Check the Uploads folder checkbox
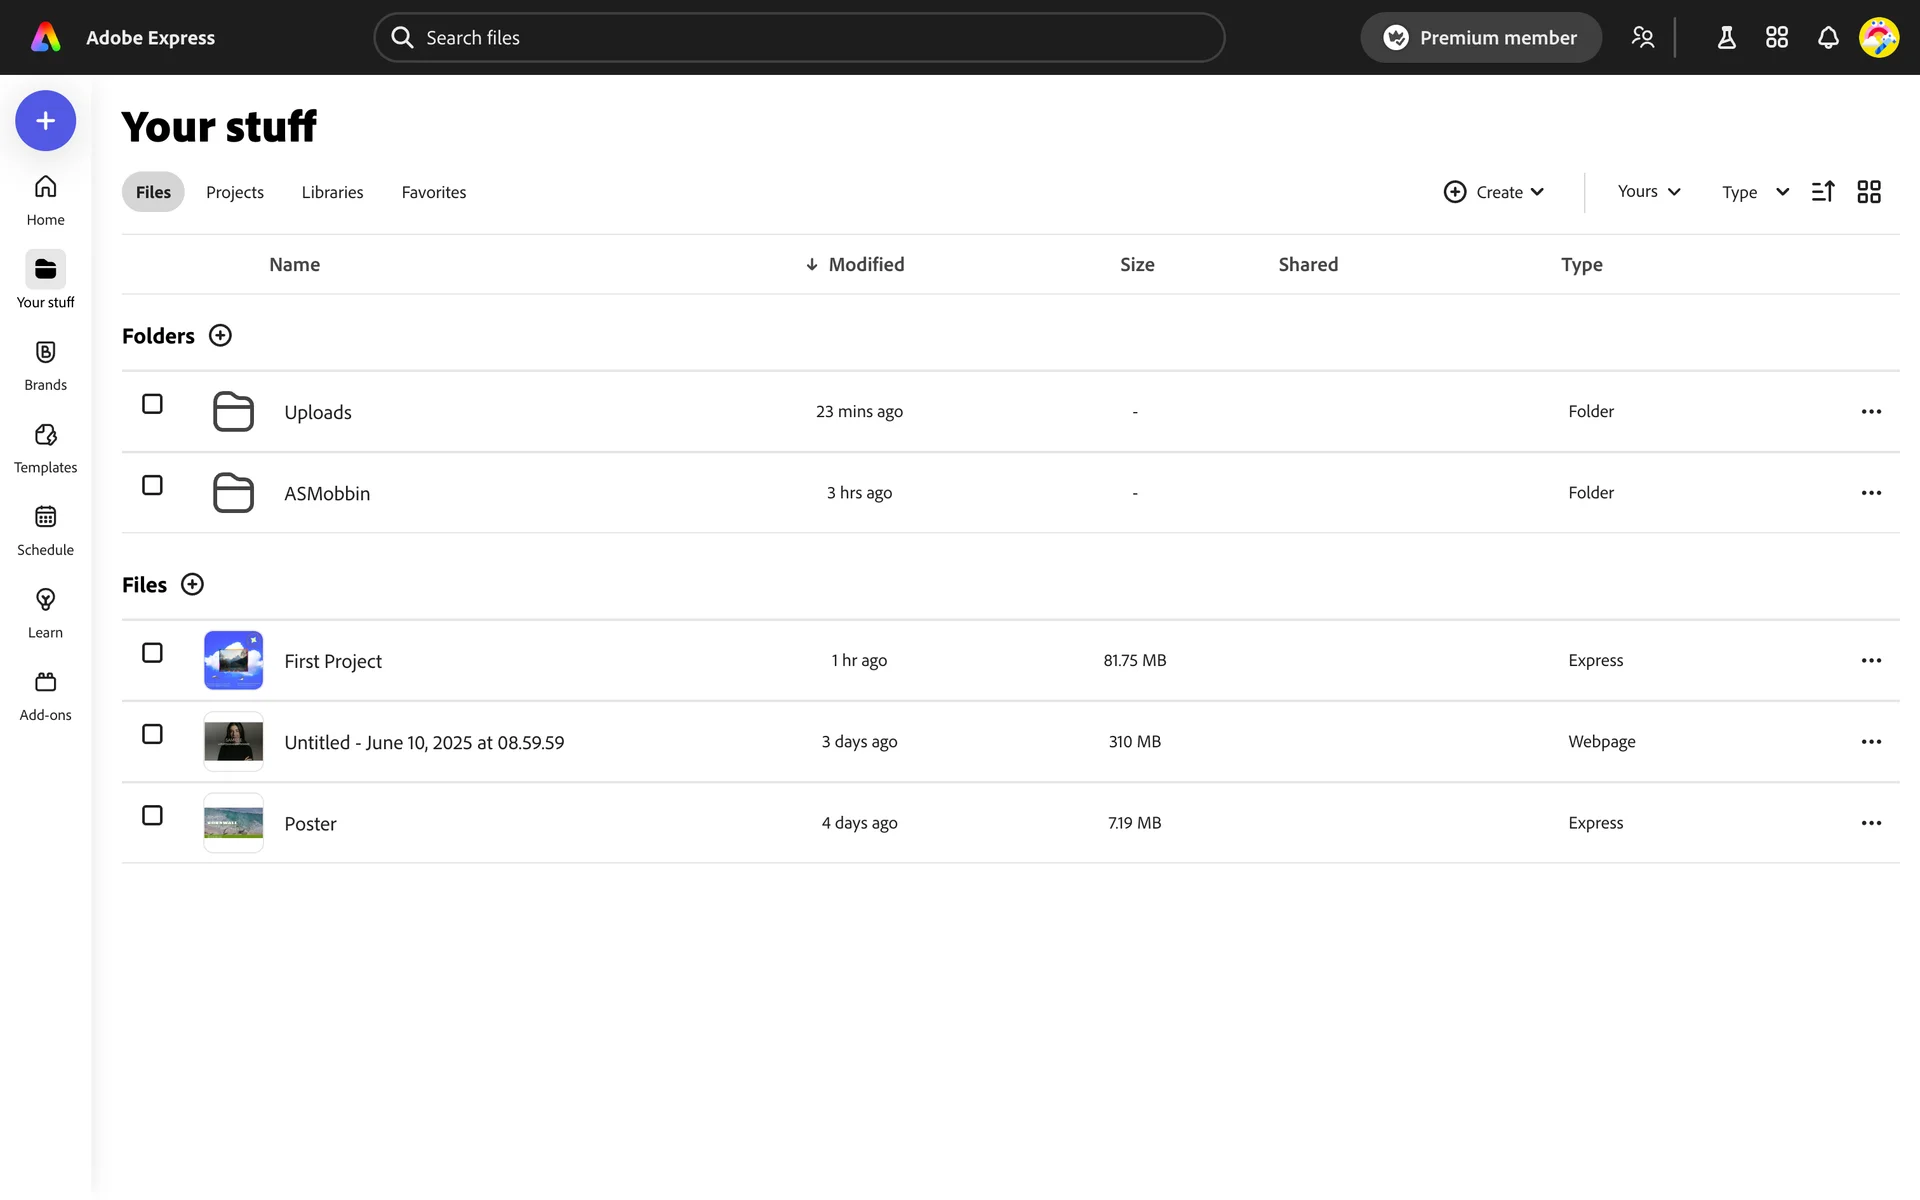Image resolution: width=1920 pixels, height=1200 pixels. (152, 404)
